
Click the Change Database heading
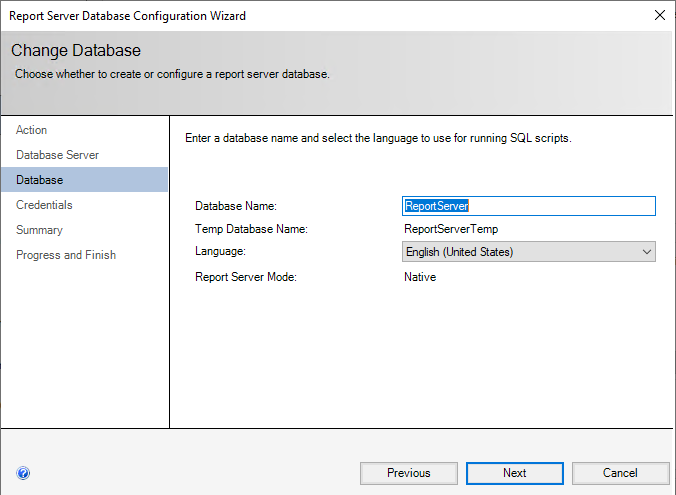[76, 51]
